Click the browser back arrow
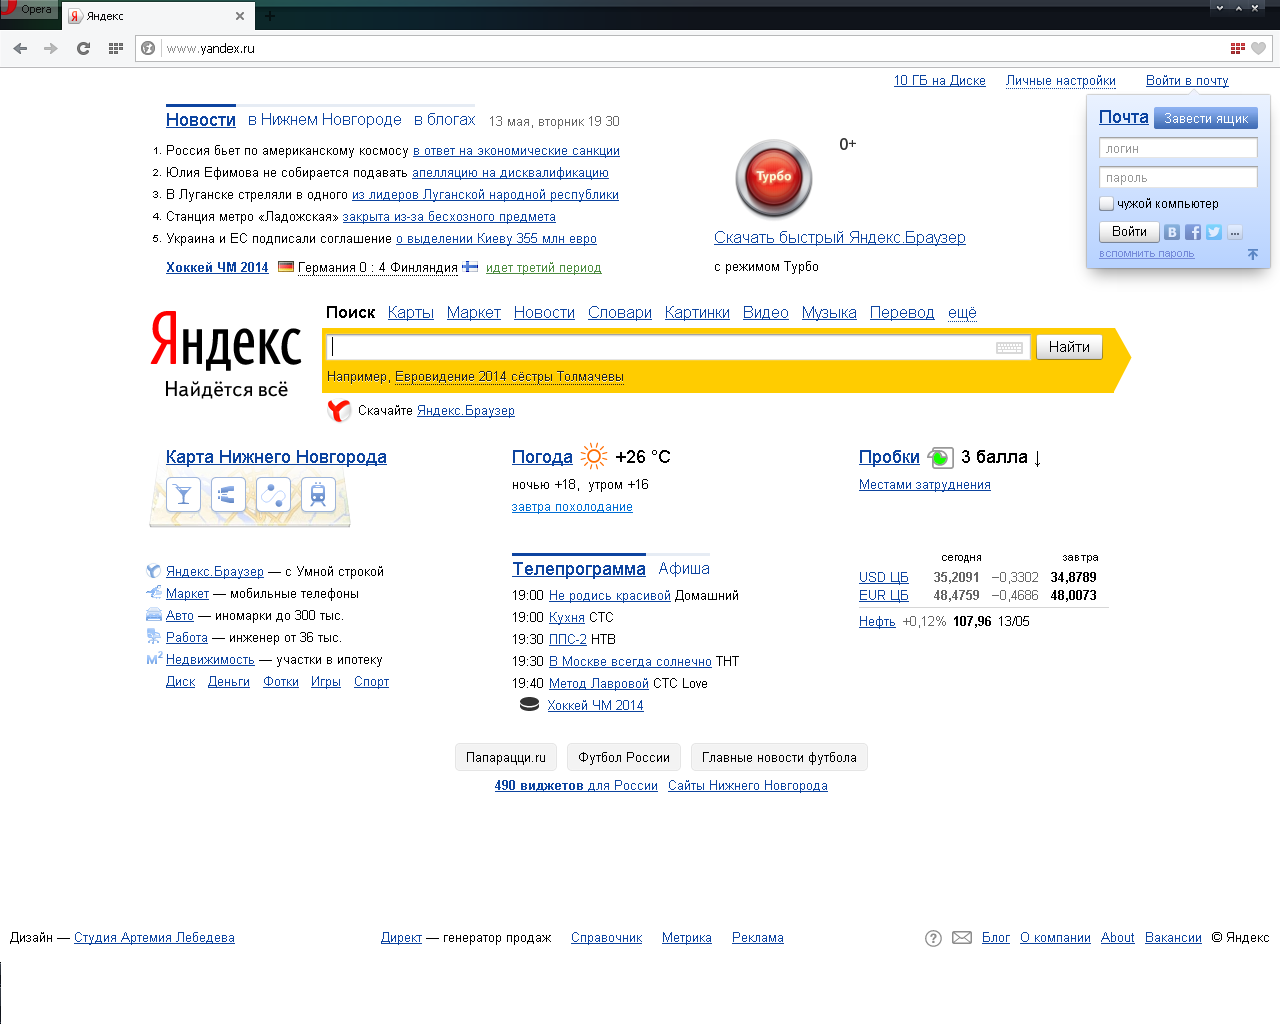The height and width of the screenshot is (1024, 1280). click(x=20, y=48)
